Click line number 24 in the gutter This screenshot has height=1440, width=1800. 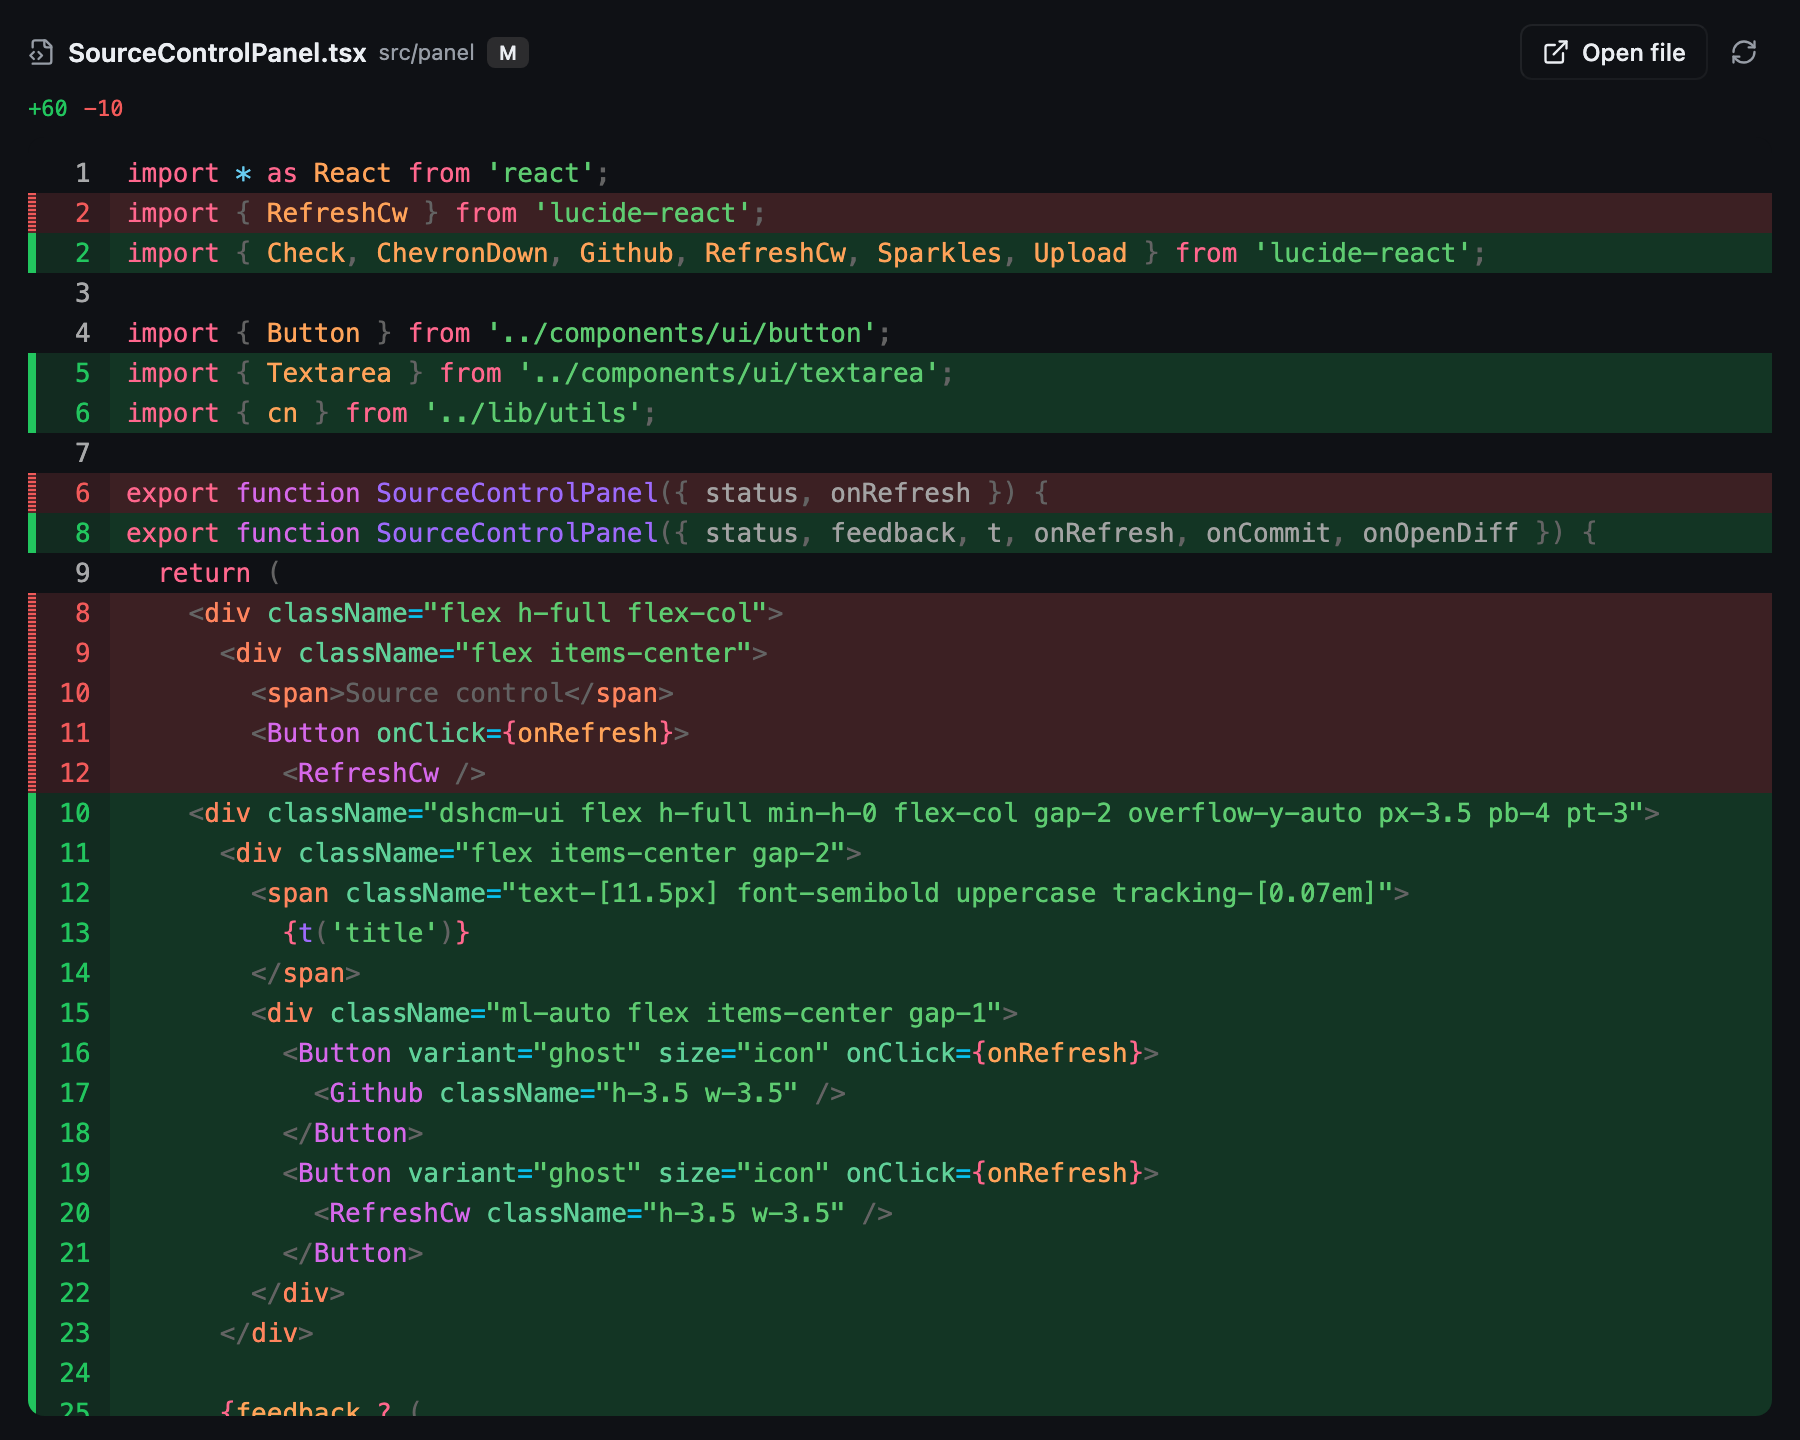[x=75, y=1373]
